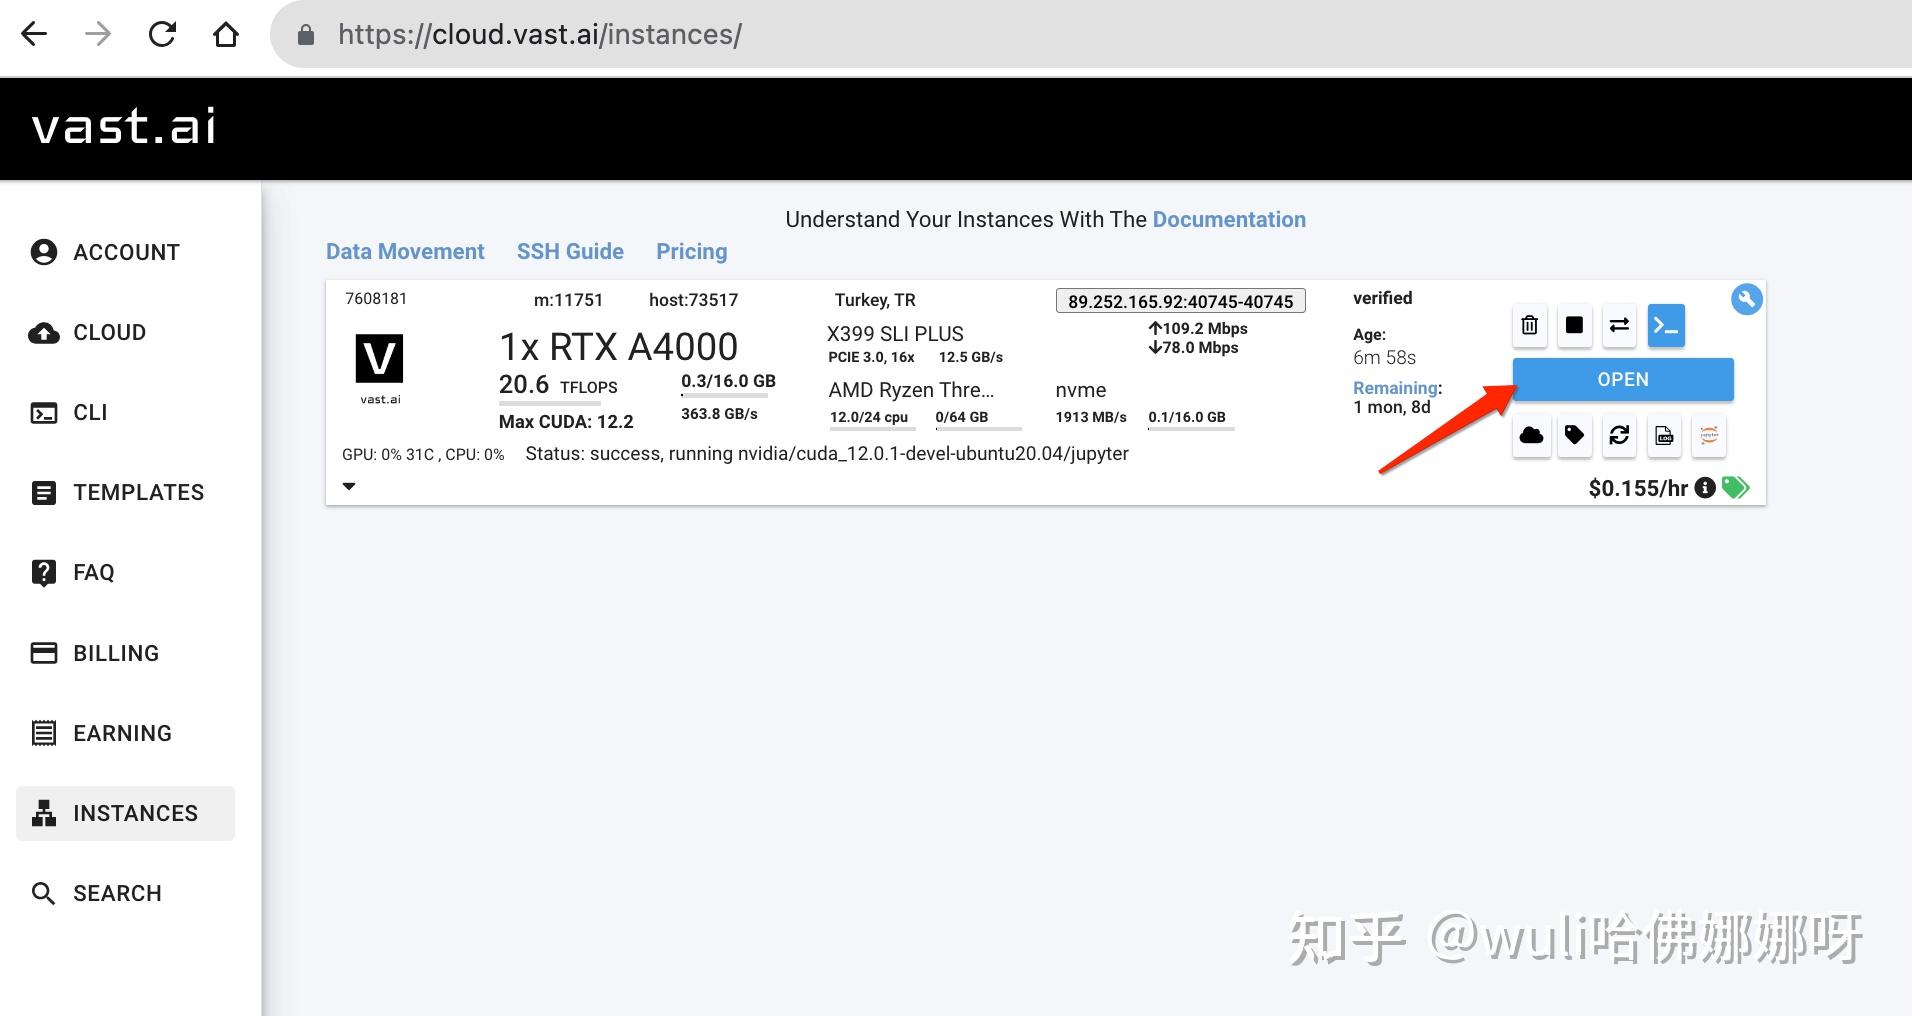
Task: Click the browser address bar URL
Action: pos(540,33)
